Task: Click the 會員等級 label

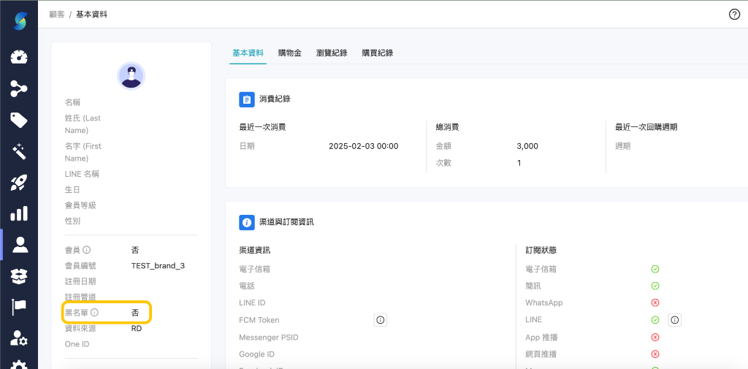Action: coord(80,205)
